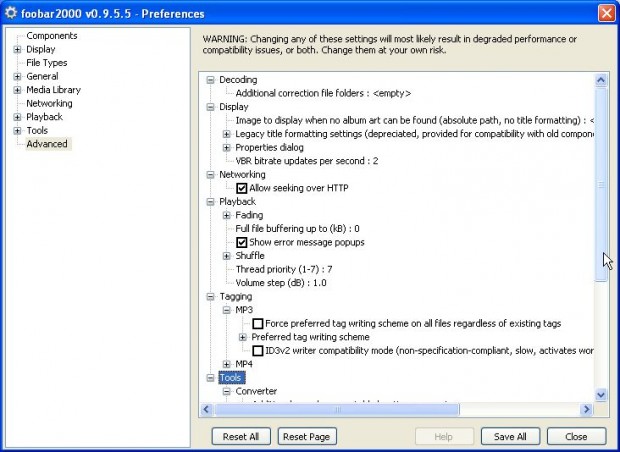Select Thread priority (1-7) setting
620x452 pixels.
[x=284, y=270]
